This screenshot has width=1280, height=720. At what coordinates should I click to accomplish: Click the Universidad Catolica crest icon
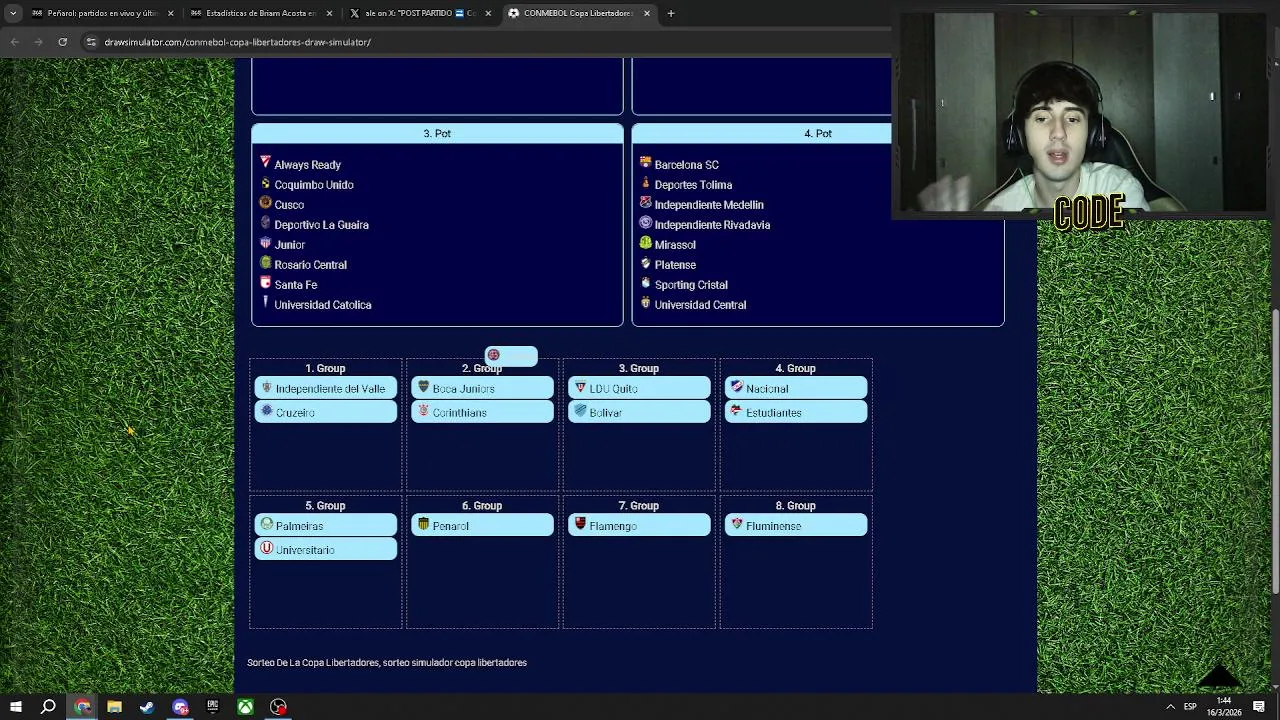coord(265,302)
